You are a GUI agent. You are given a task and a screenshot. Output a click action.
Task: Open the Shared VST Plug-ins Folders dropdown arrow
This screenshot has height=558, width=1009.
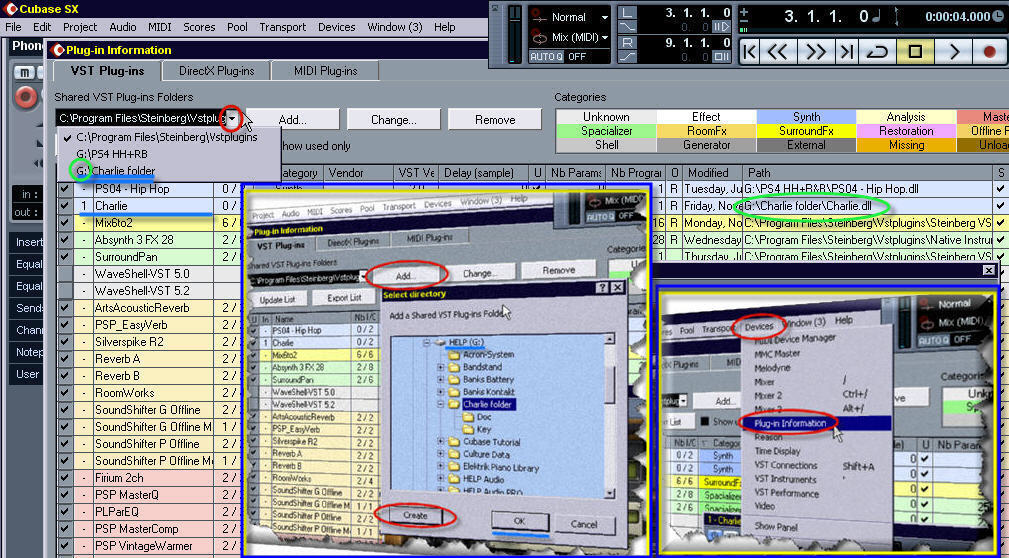point(232,118)
